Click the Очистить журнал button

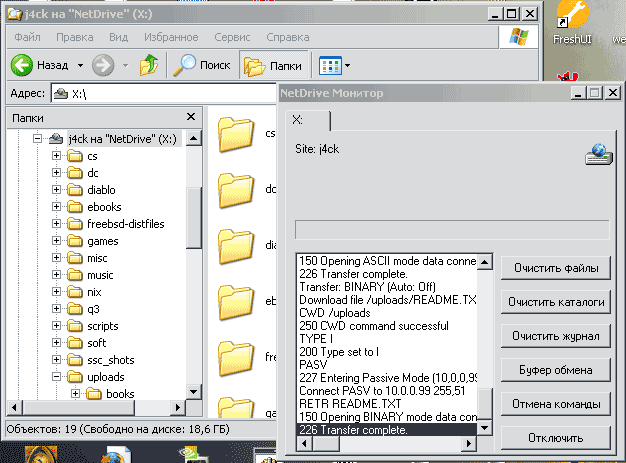[x=556, y=336]
